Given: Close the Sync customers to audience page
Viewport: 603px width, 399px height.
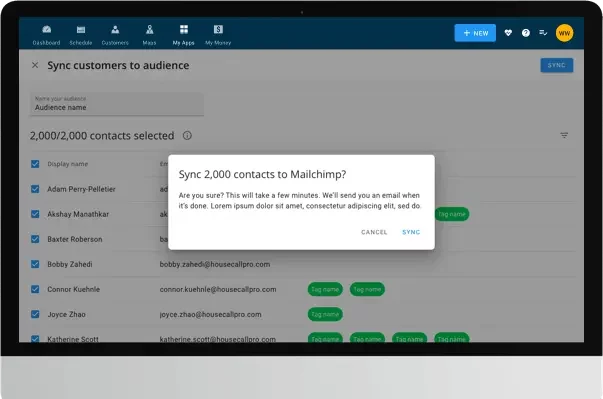Looking at the screenshot, I should (35, 65).
